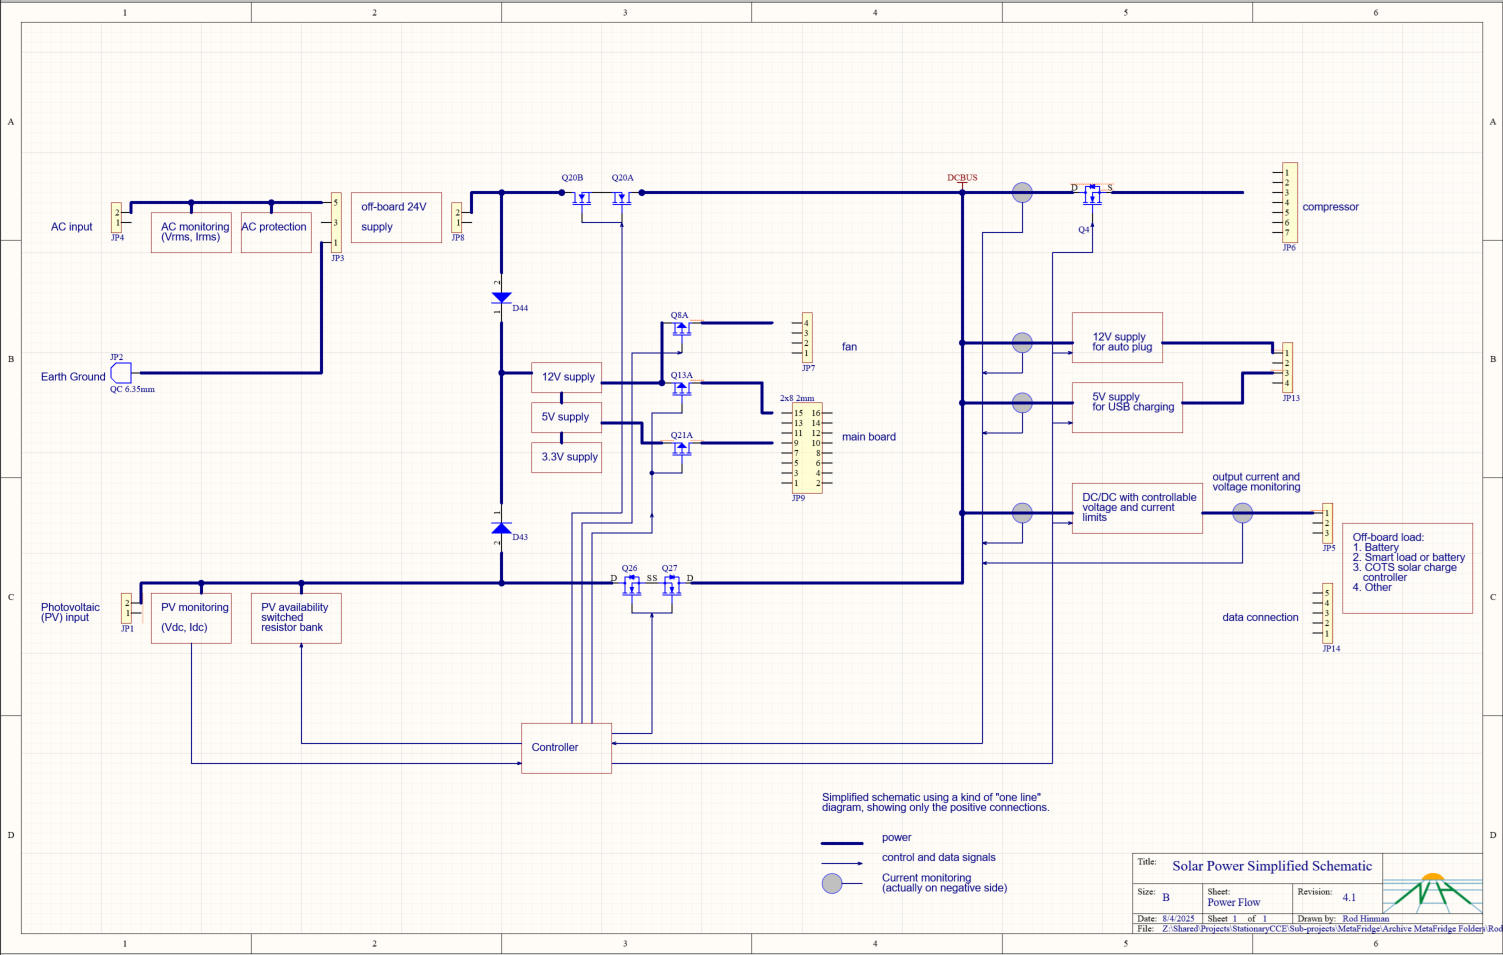Click the Q4 MOSFET near compressor
Image resolution: width=1503 pixels, height=955 pixels.
click(x=1092, y=196)
